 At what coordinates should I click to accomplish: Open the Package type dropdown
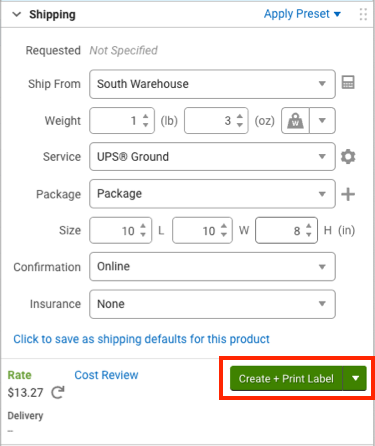212,194
